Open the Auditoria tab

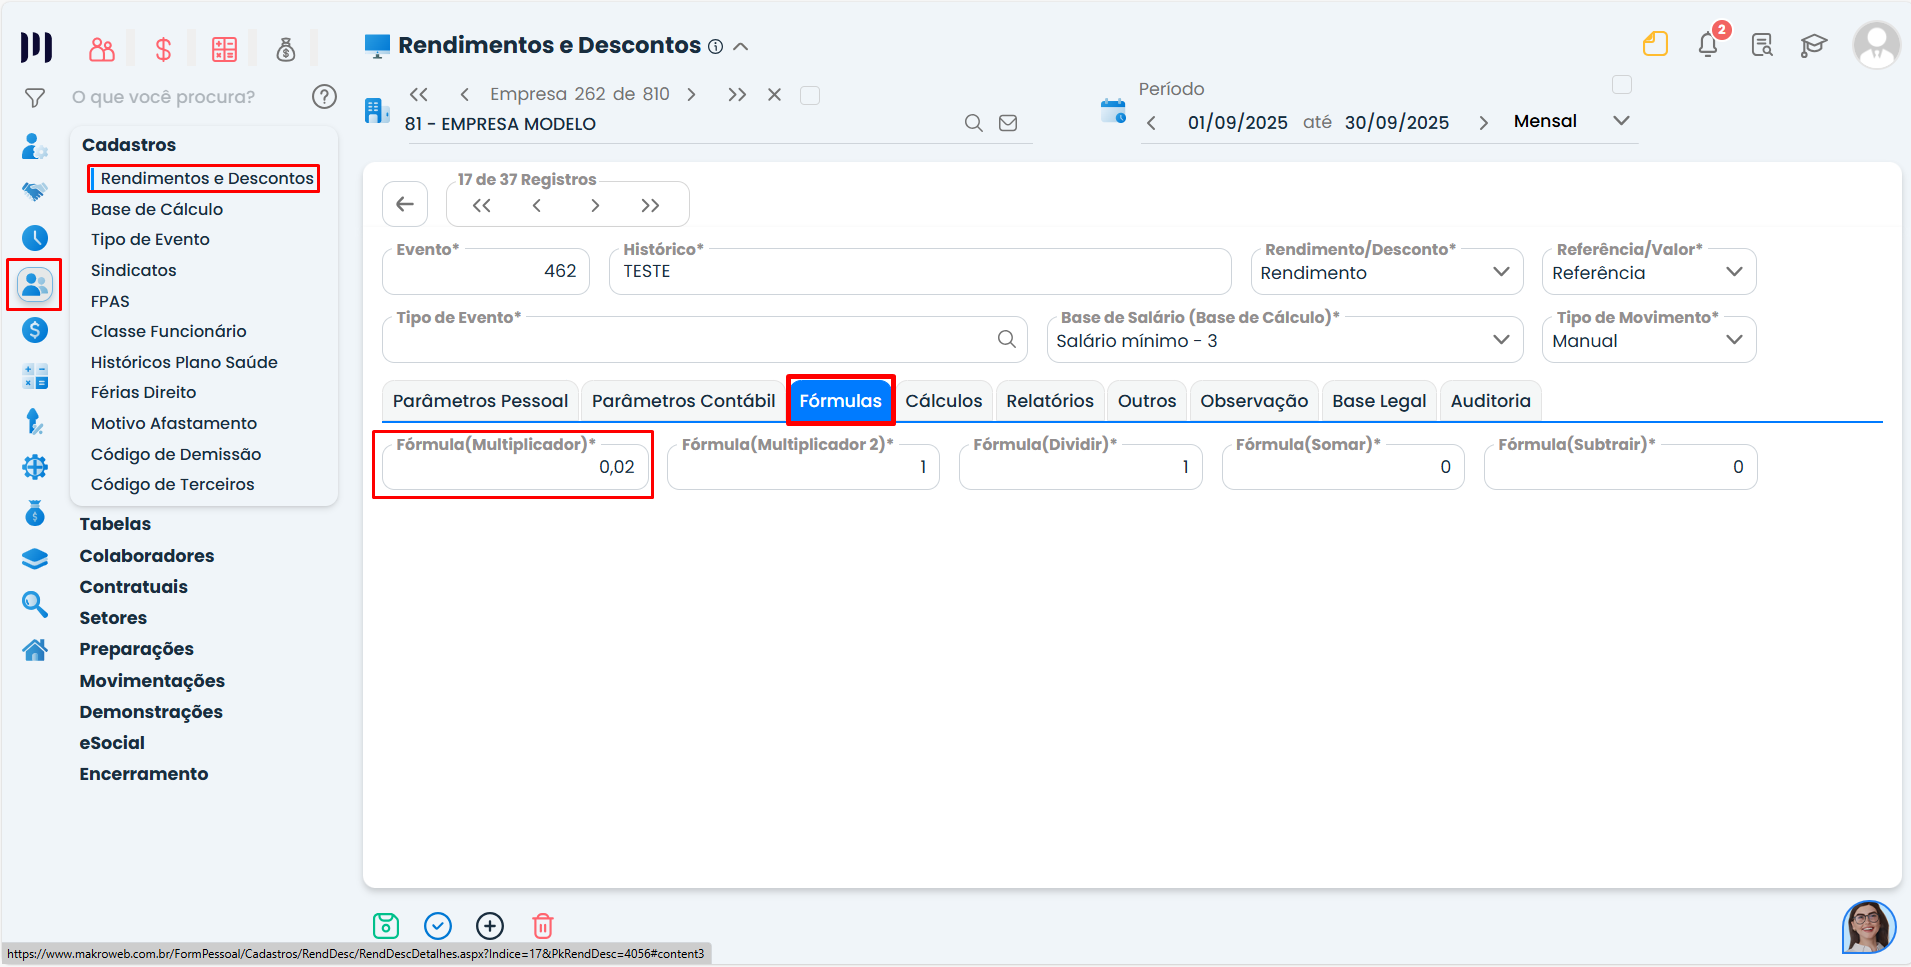[x=1491, y=401]
